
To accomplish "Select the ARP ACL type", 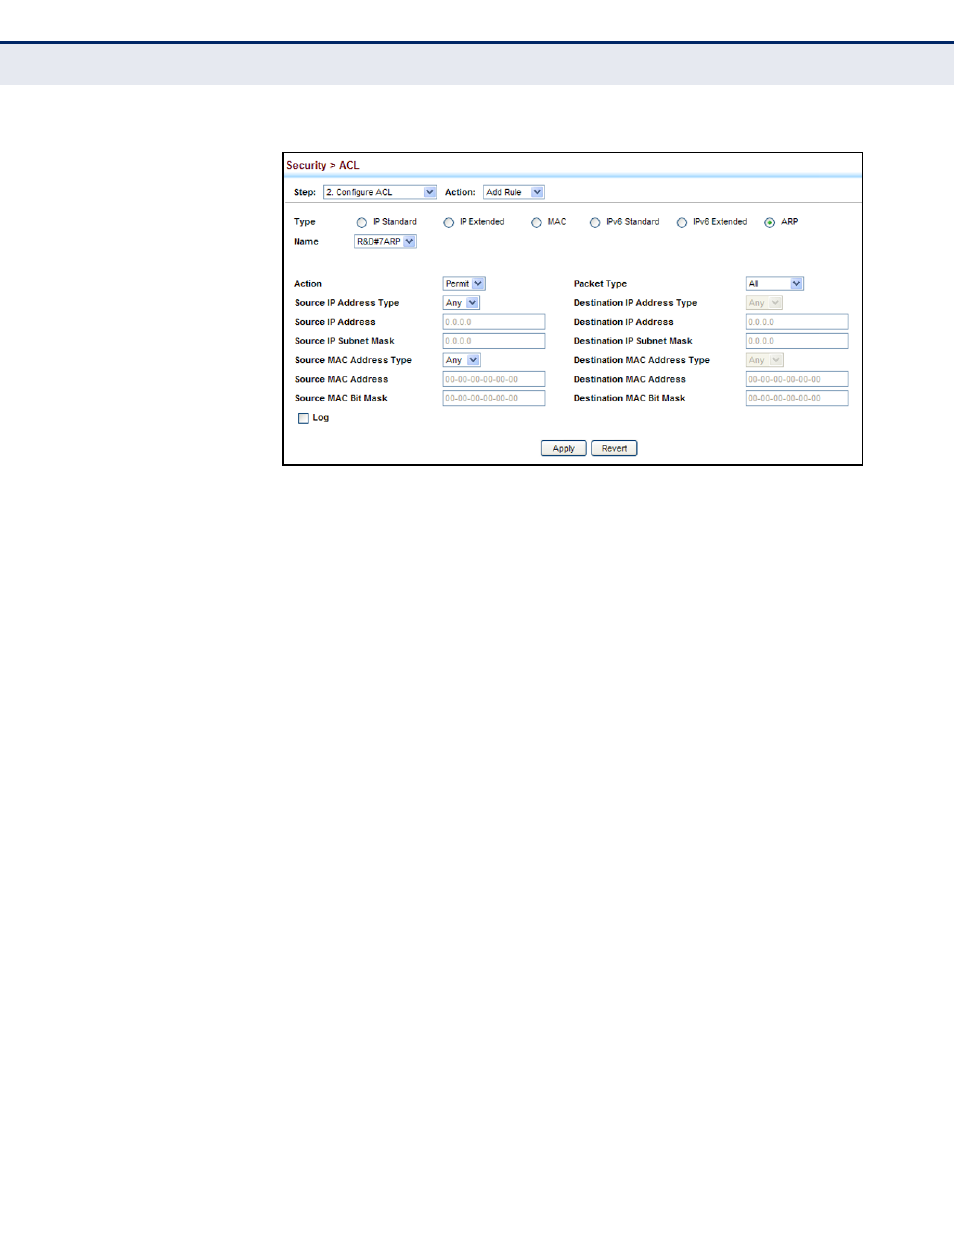I will click(x=768, y=222).
